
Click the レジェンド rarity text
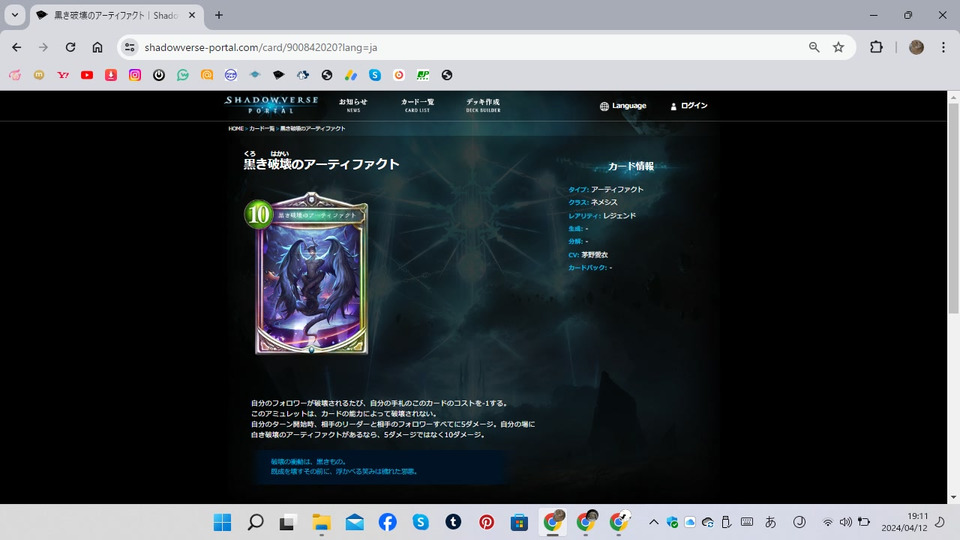(x=620, y=216)
